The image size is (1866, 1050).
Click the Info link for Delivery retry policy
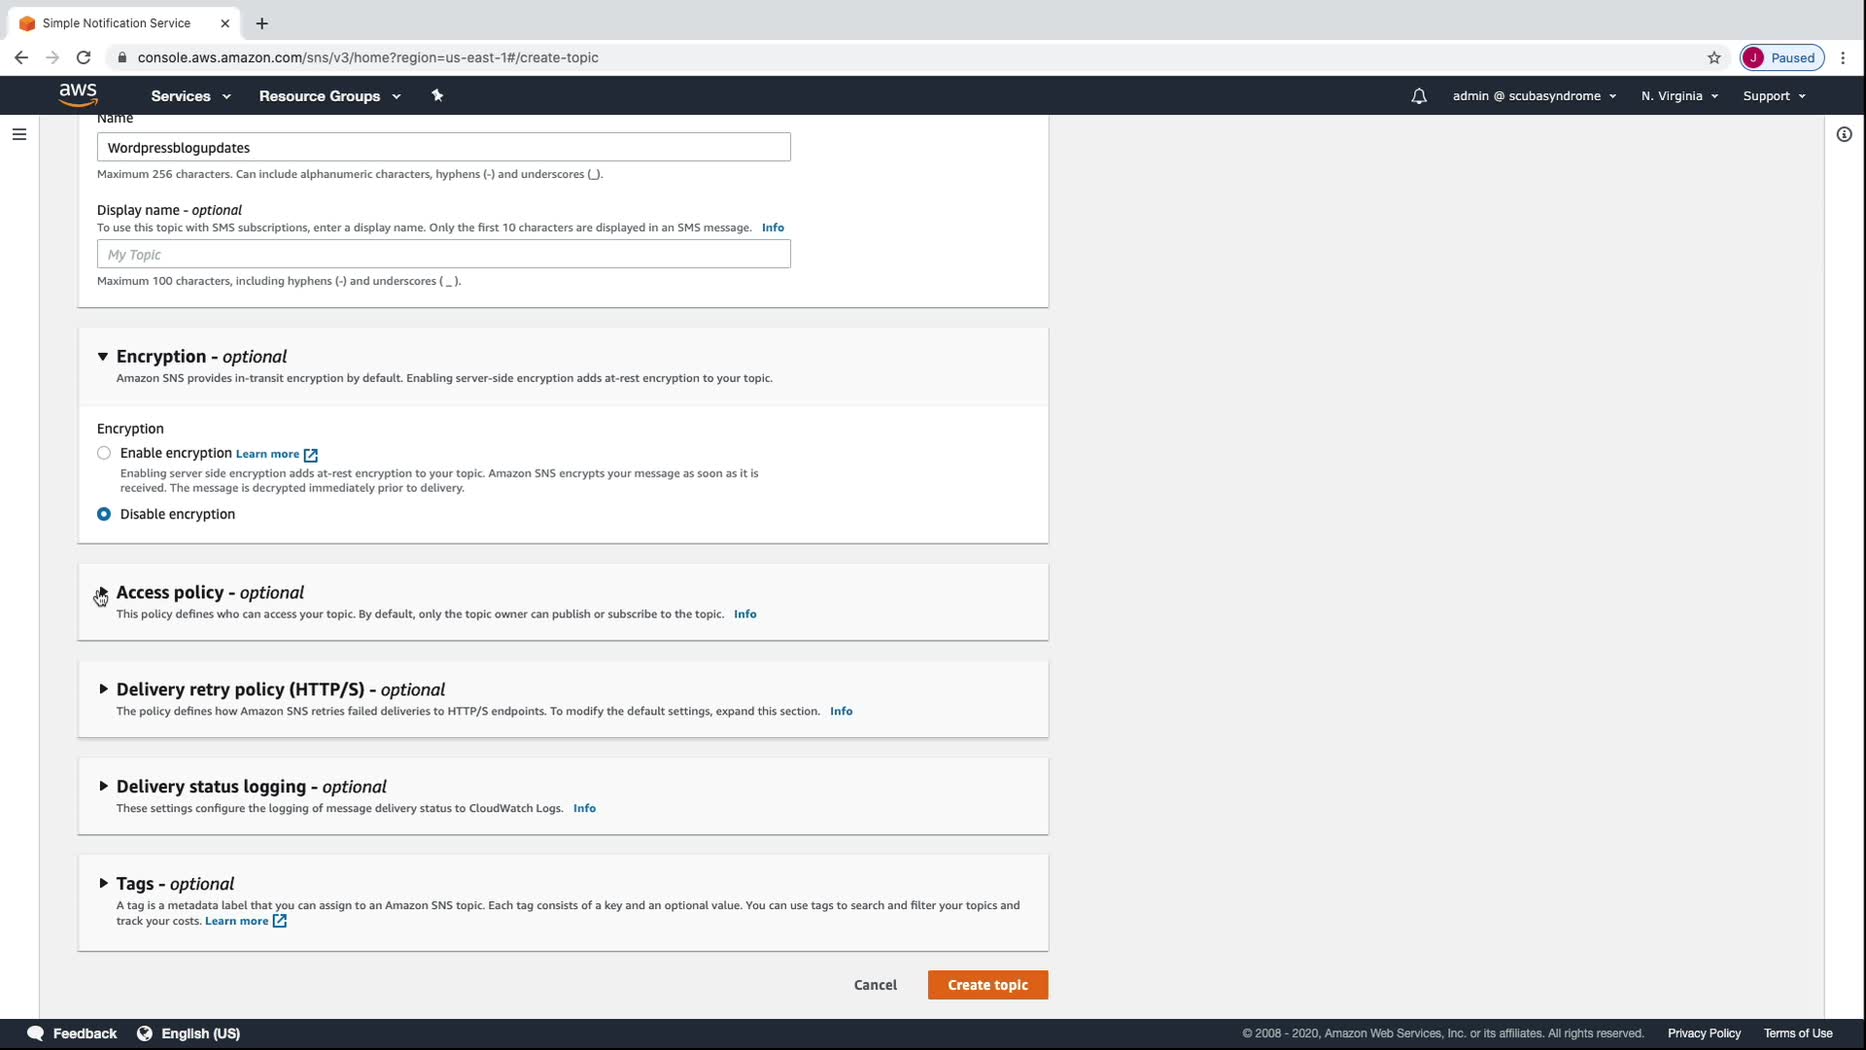[841, 711]
